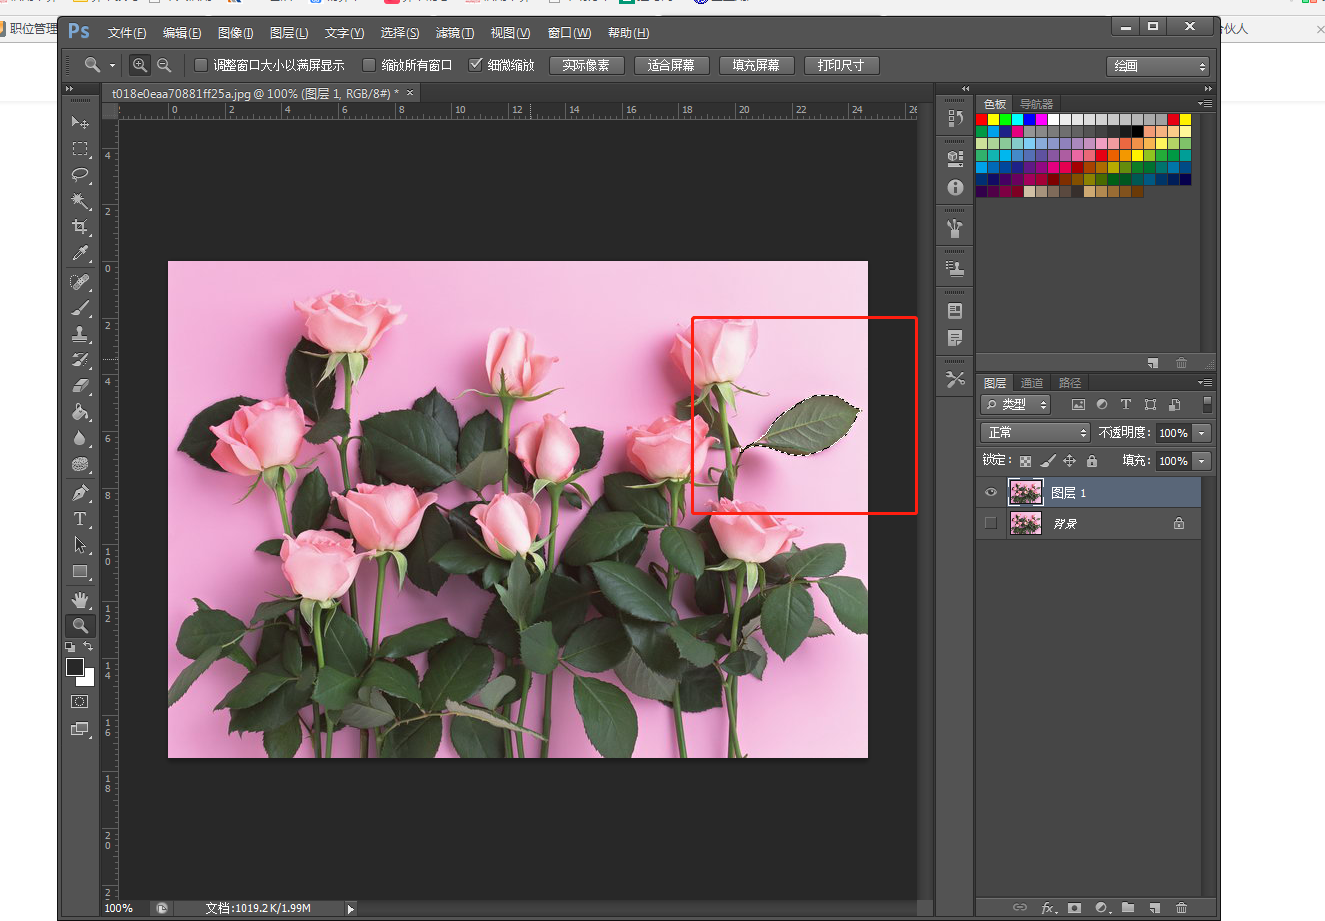Image resolution: width=1325 pixels, height=921 pixels.
Task: Switch to the 通道 tab
Action: (1032, 383)
